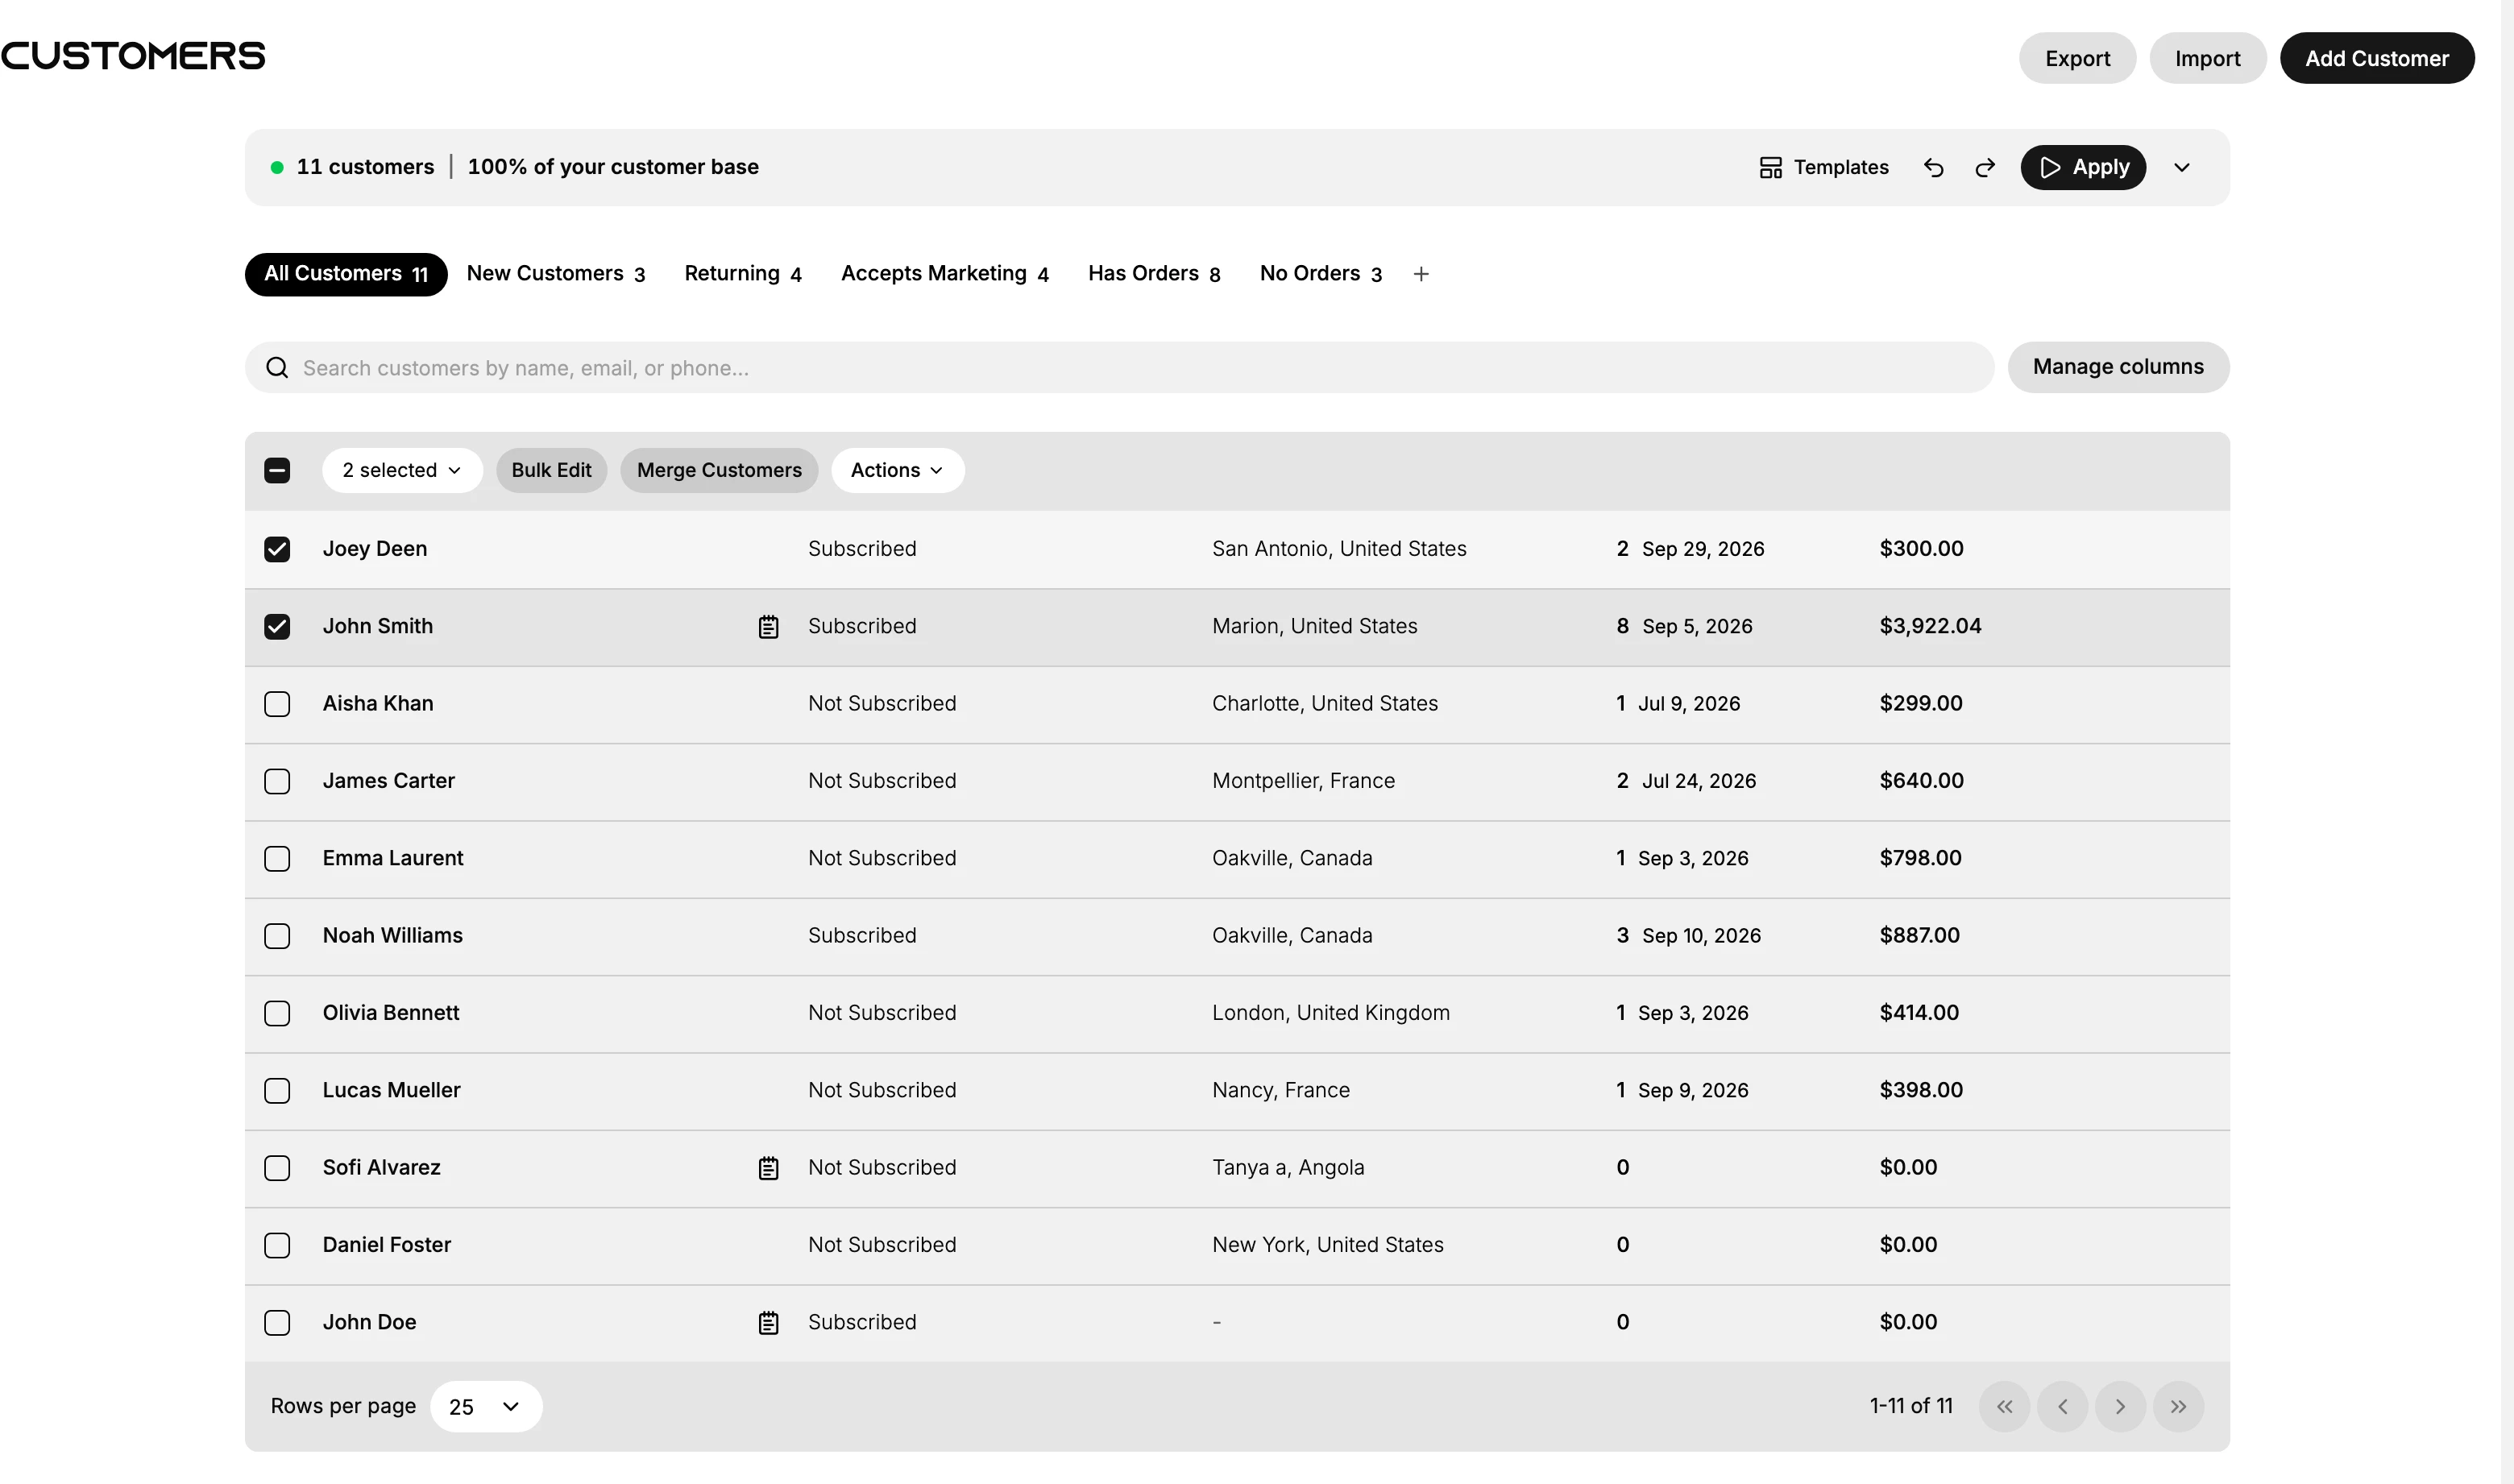2514x1484 pixels.
Task: Click the undo arrow icon
Action: point(1933,168)
